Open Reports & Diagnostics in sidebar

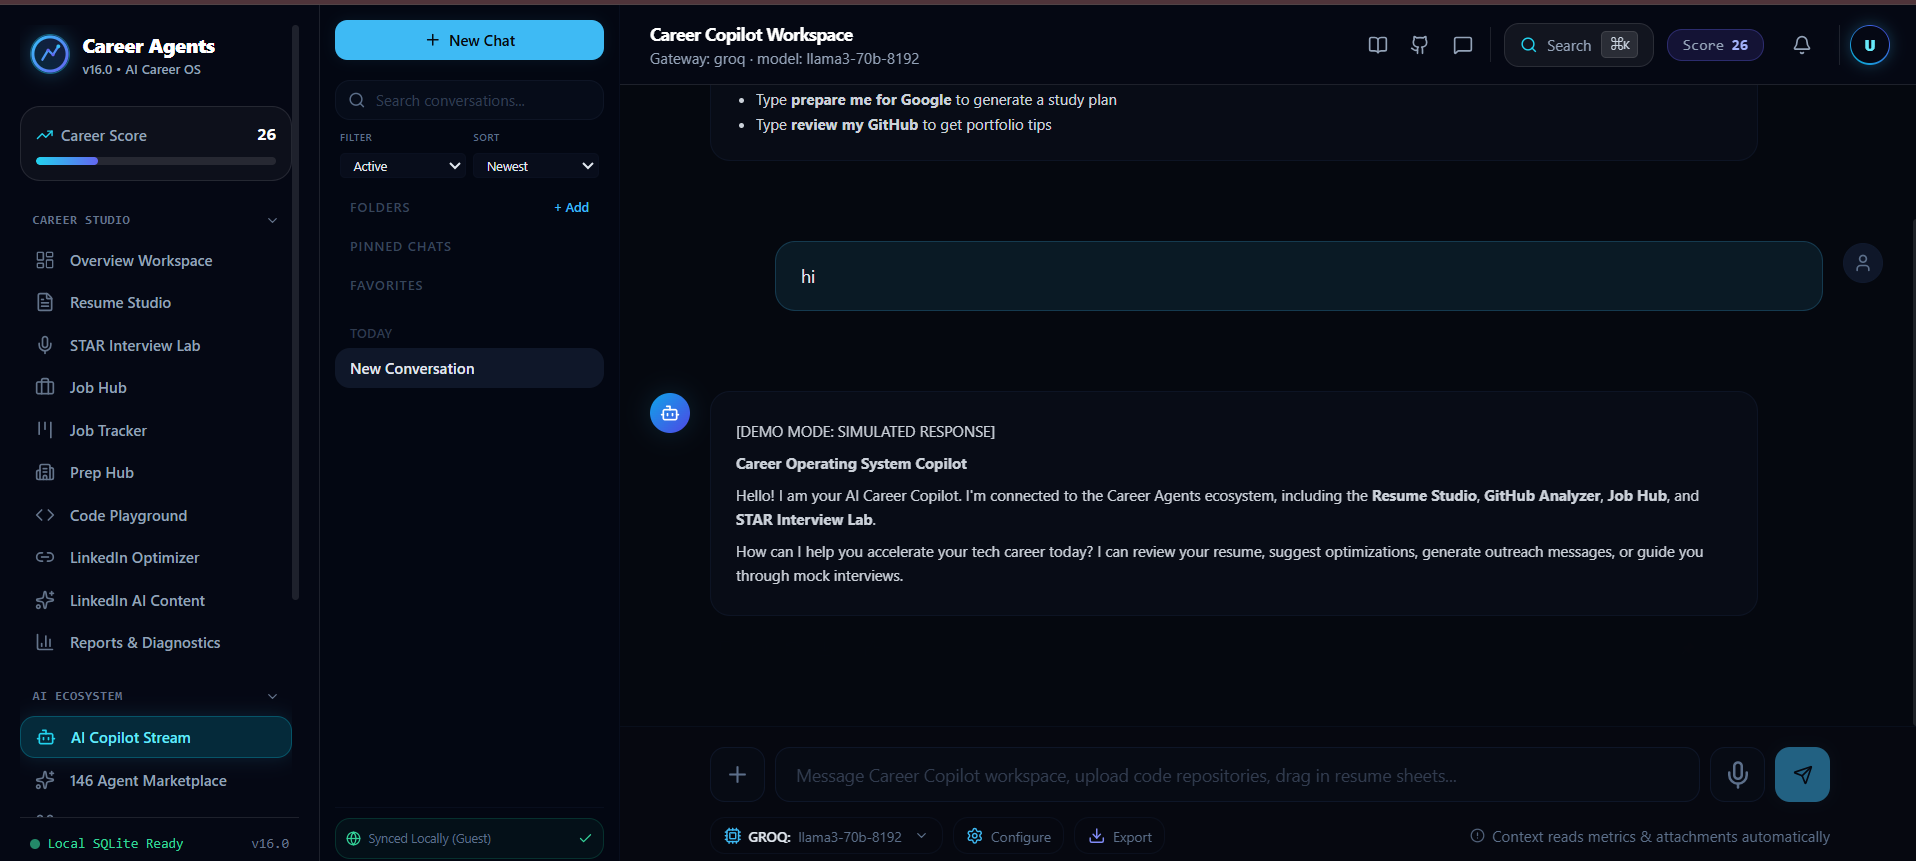pos(156,642)
